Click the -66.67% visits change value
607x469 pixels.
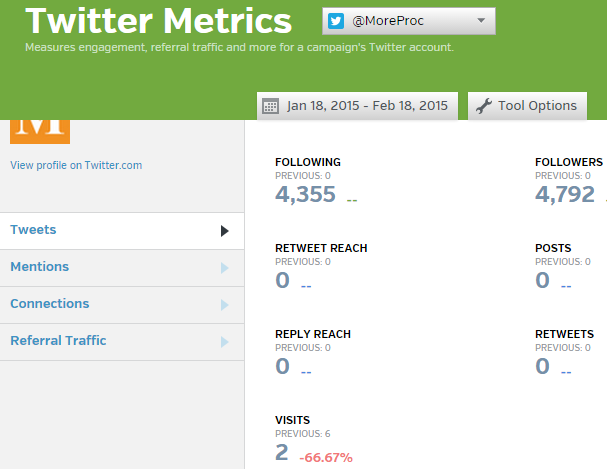326,457
